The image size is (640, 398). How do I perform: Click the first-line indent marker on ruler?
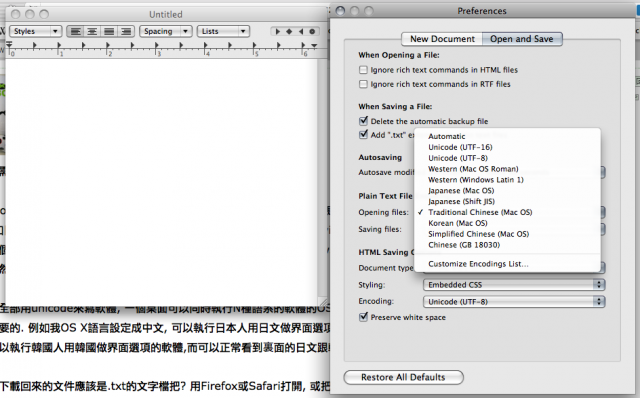click(9, 43)
